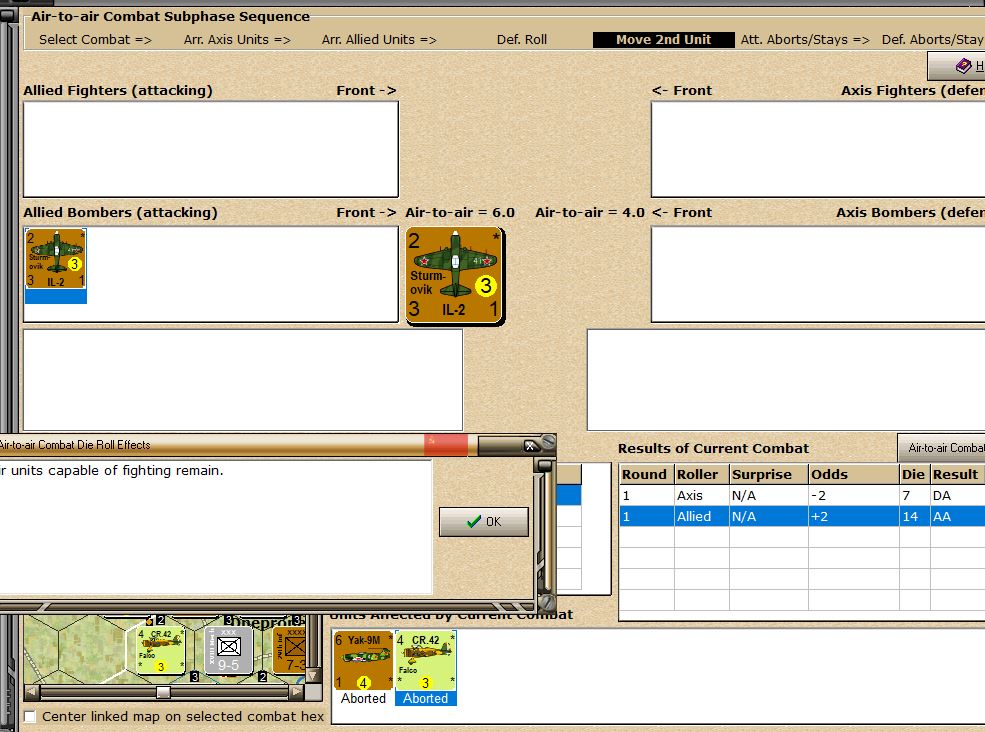The height and width of the screenshot is (732, 985).
Task: Select the CR.42 Falco aborted unit counter
Action: (x=426, y=661)
